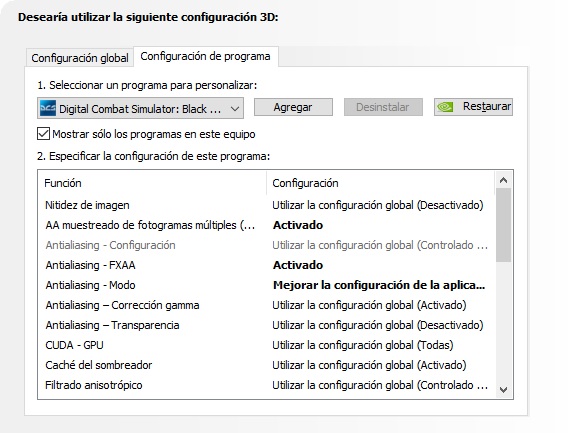The height and width of the screenshot is (433, 568).
Task: Open the MFAA 'Activado' setting value
Action: tap(298, 225)
